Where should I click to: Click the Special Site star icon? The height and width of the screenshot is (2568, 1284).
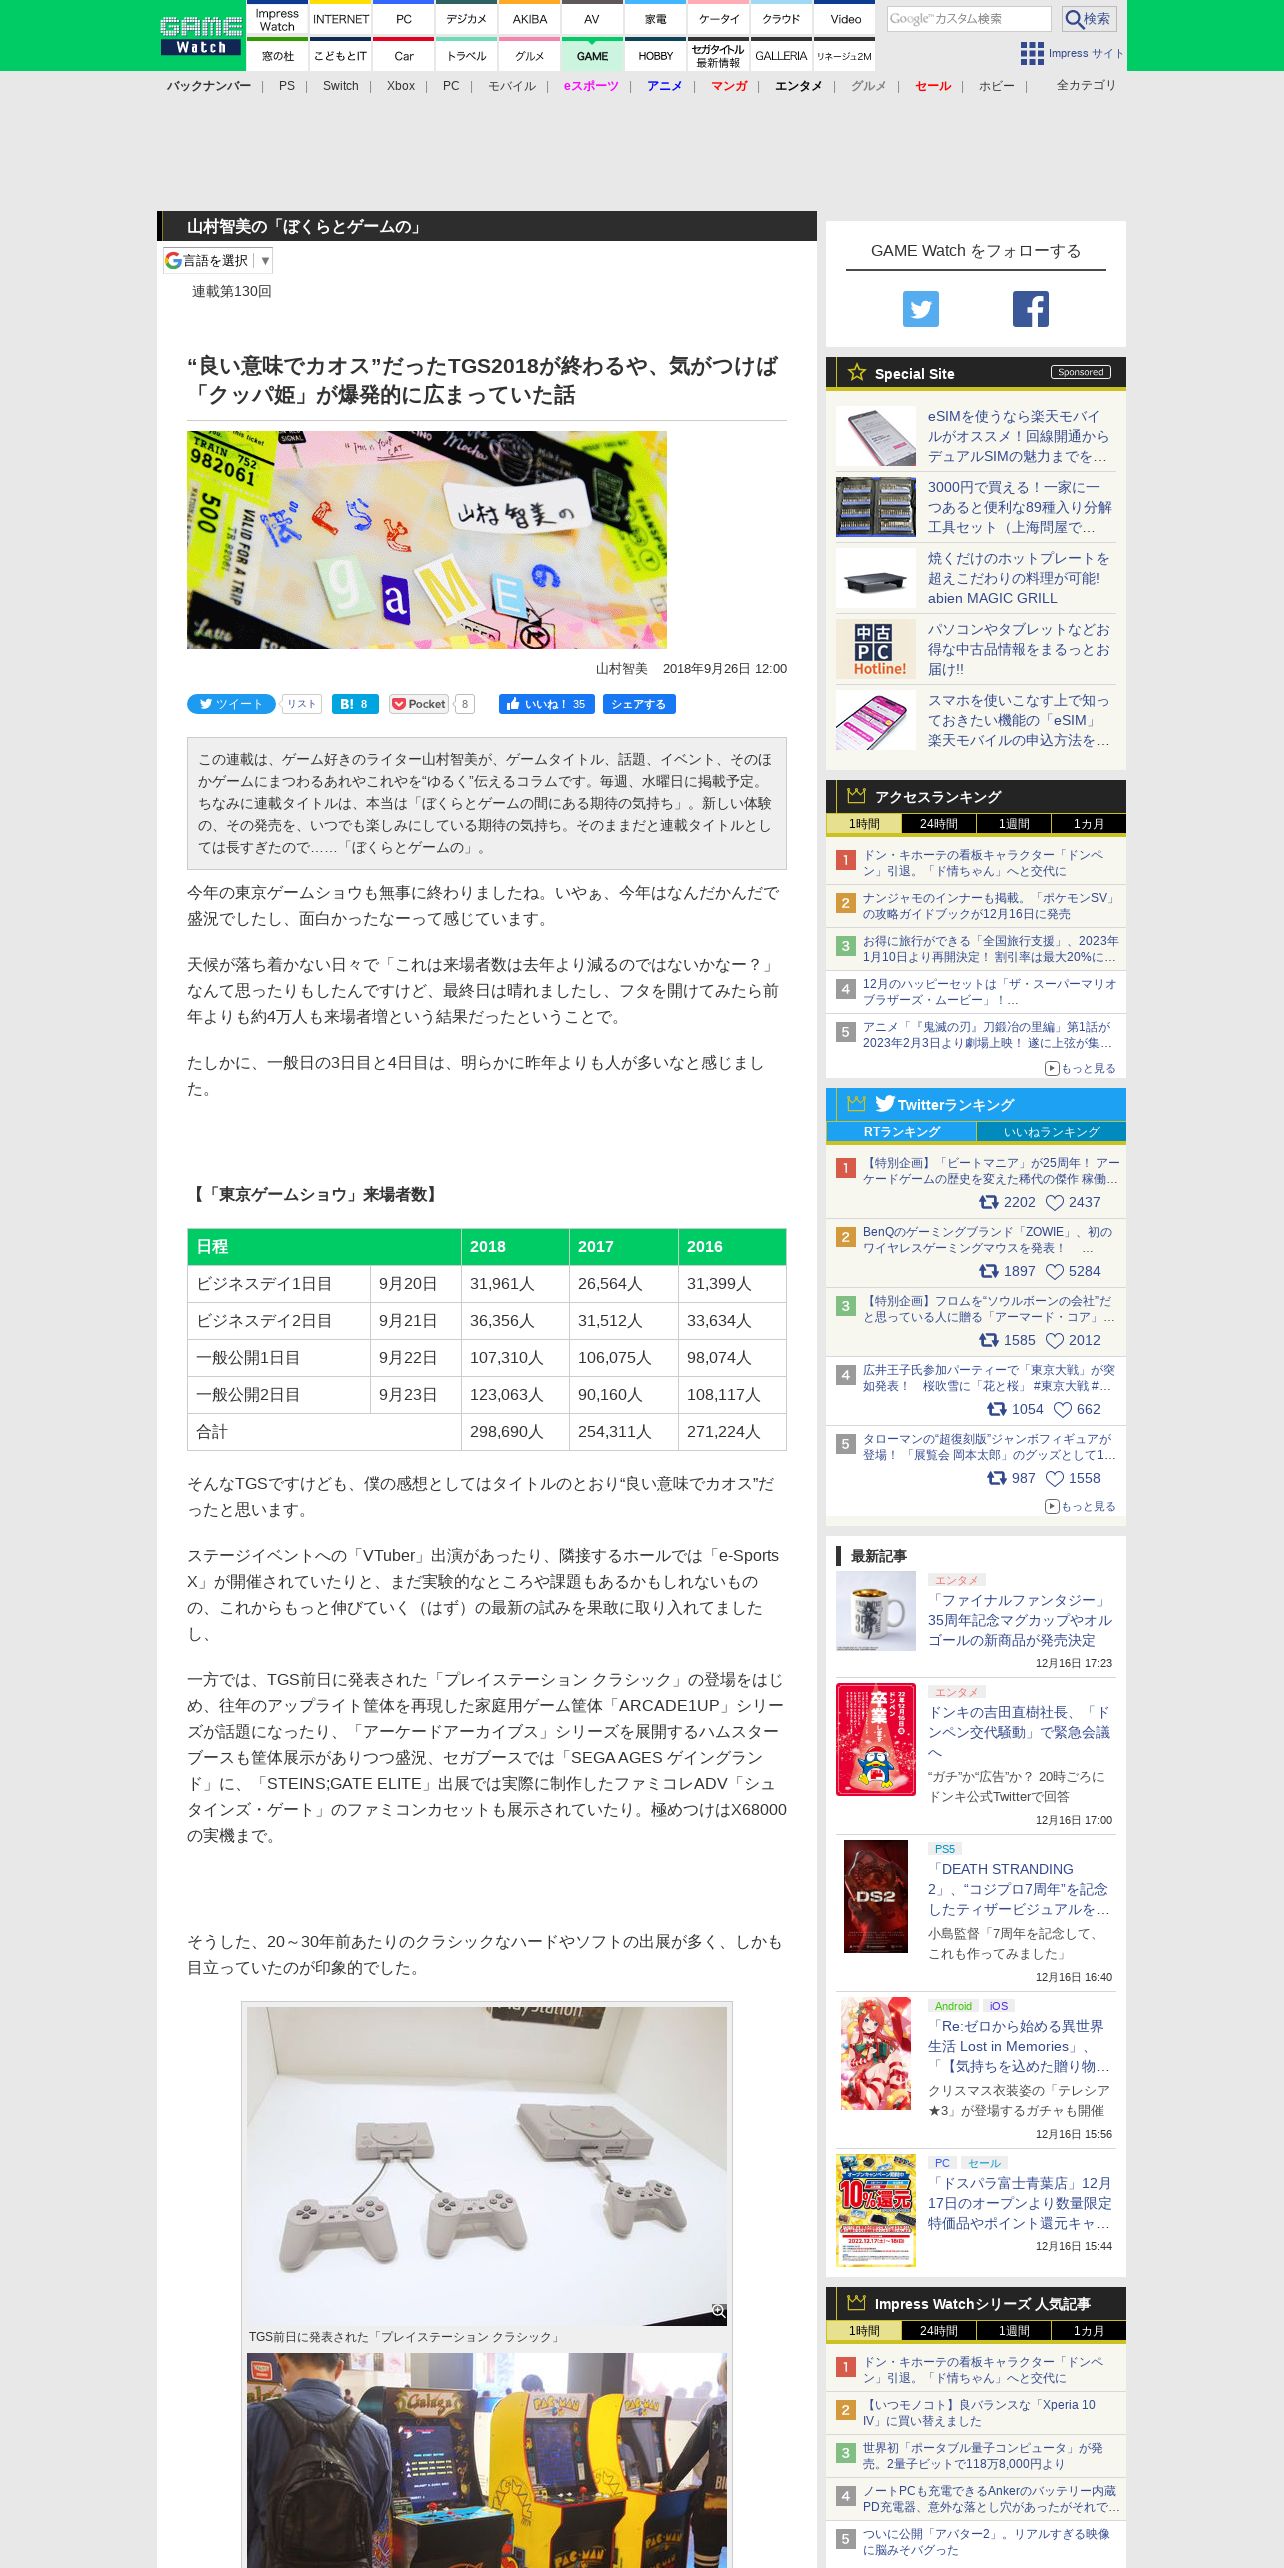(x=857, y=373)
